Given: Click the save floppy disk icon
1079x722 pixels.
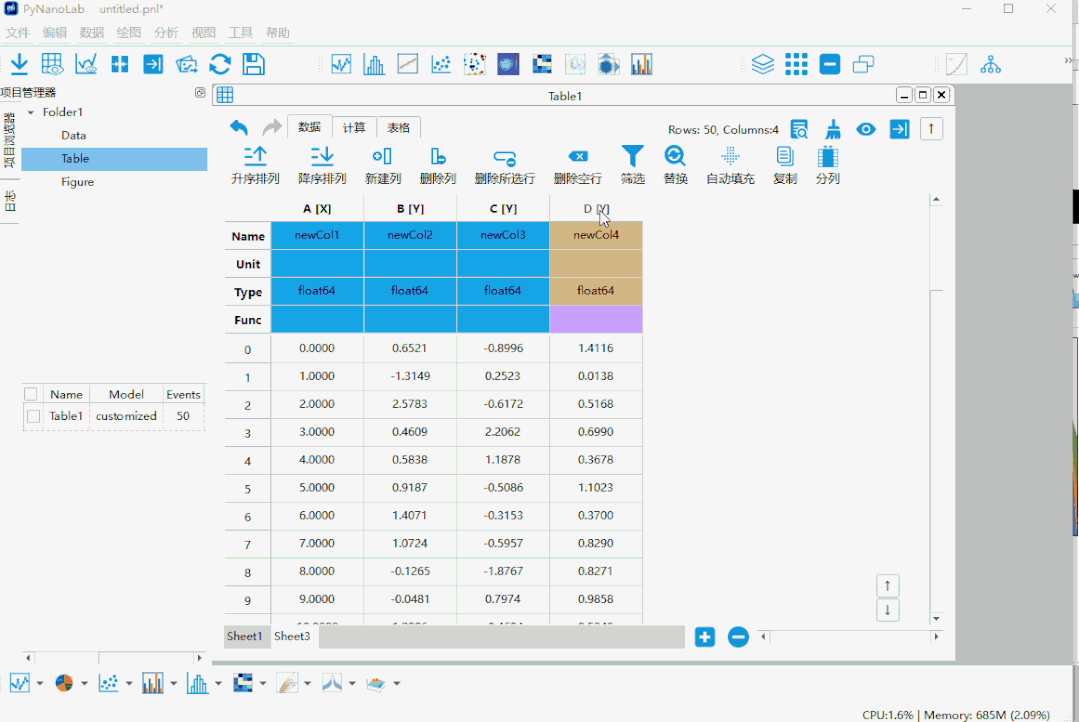Looking at the screenshot, I should point(254,64).
